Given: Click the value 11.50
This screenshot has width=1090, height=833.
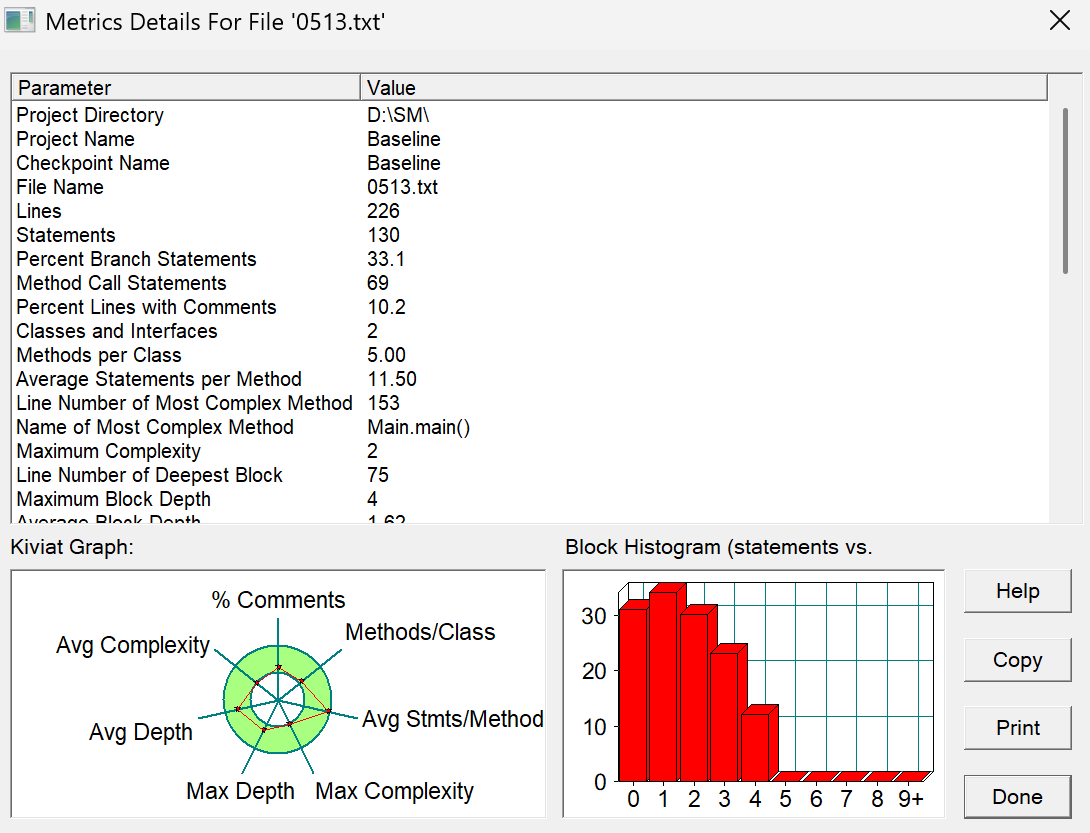Looking at the screenshot, I should pyautogui.click(x=392, y=379).
